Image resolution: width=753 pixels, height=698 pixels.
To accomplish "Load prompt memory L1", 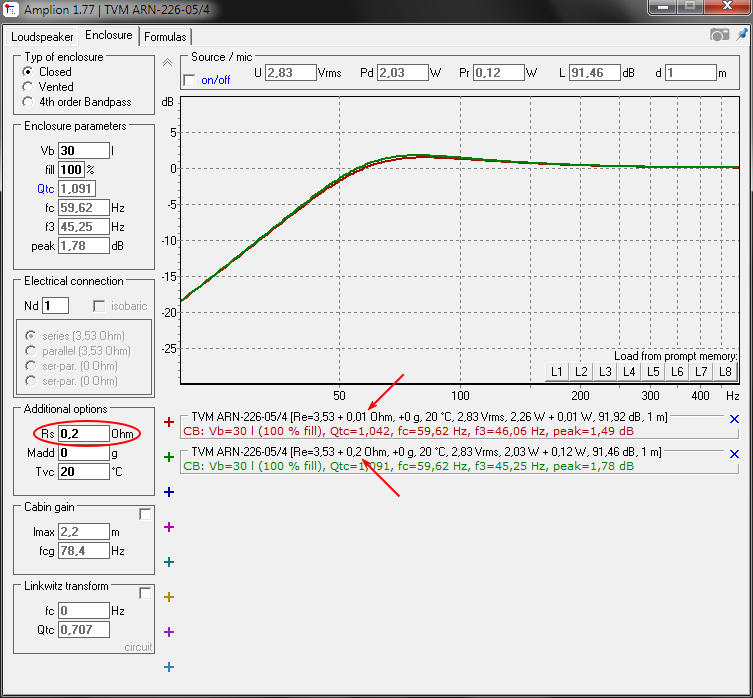I will [557, 372].
